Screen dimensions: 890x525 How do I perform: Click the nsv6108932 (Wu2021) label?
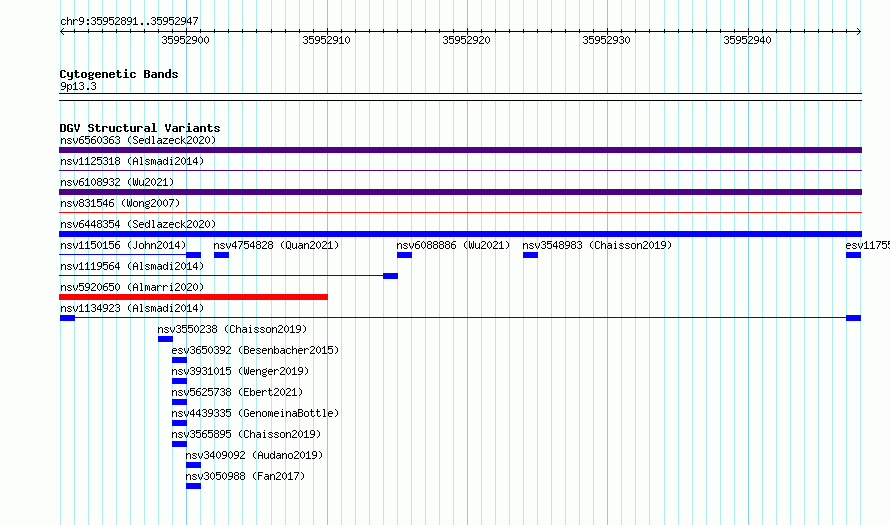tap(117, 182)
